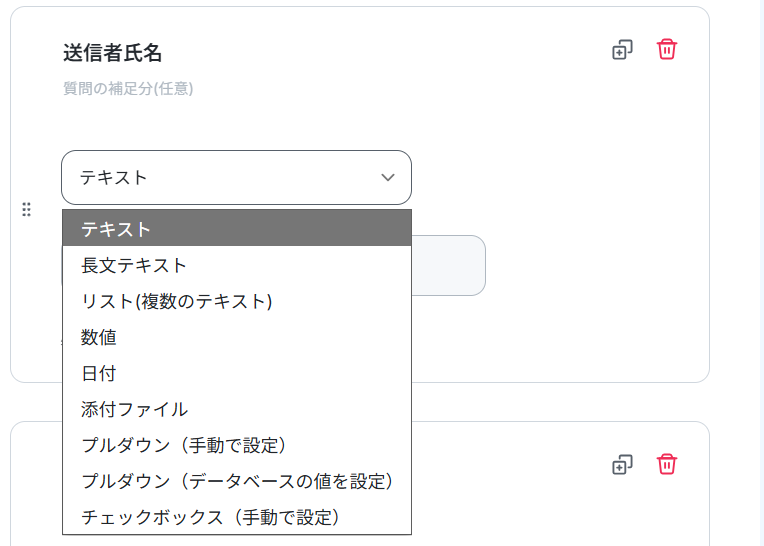Choose 添付ファイル option

[x=237, y=410]
